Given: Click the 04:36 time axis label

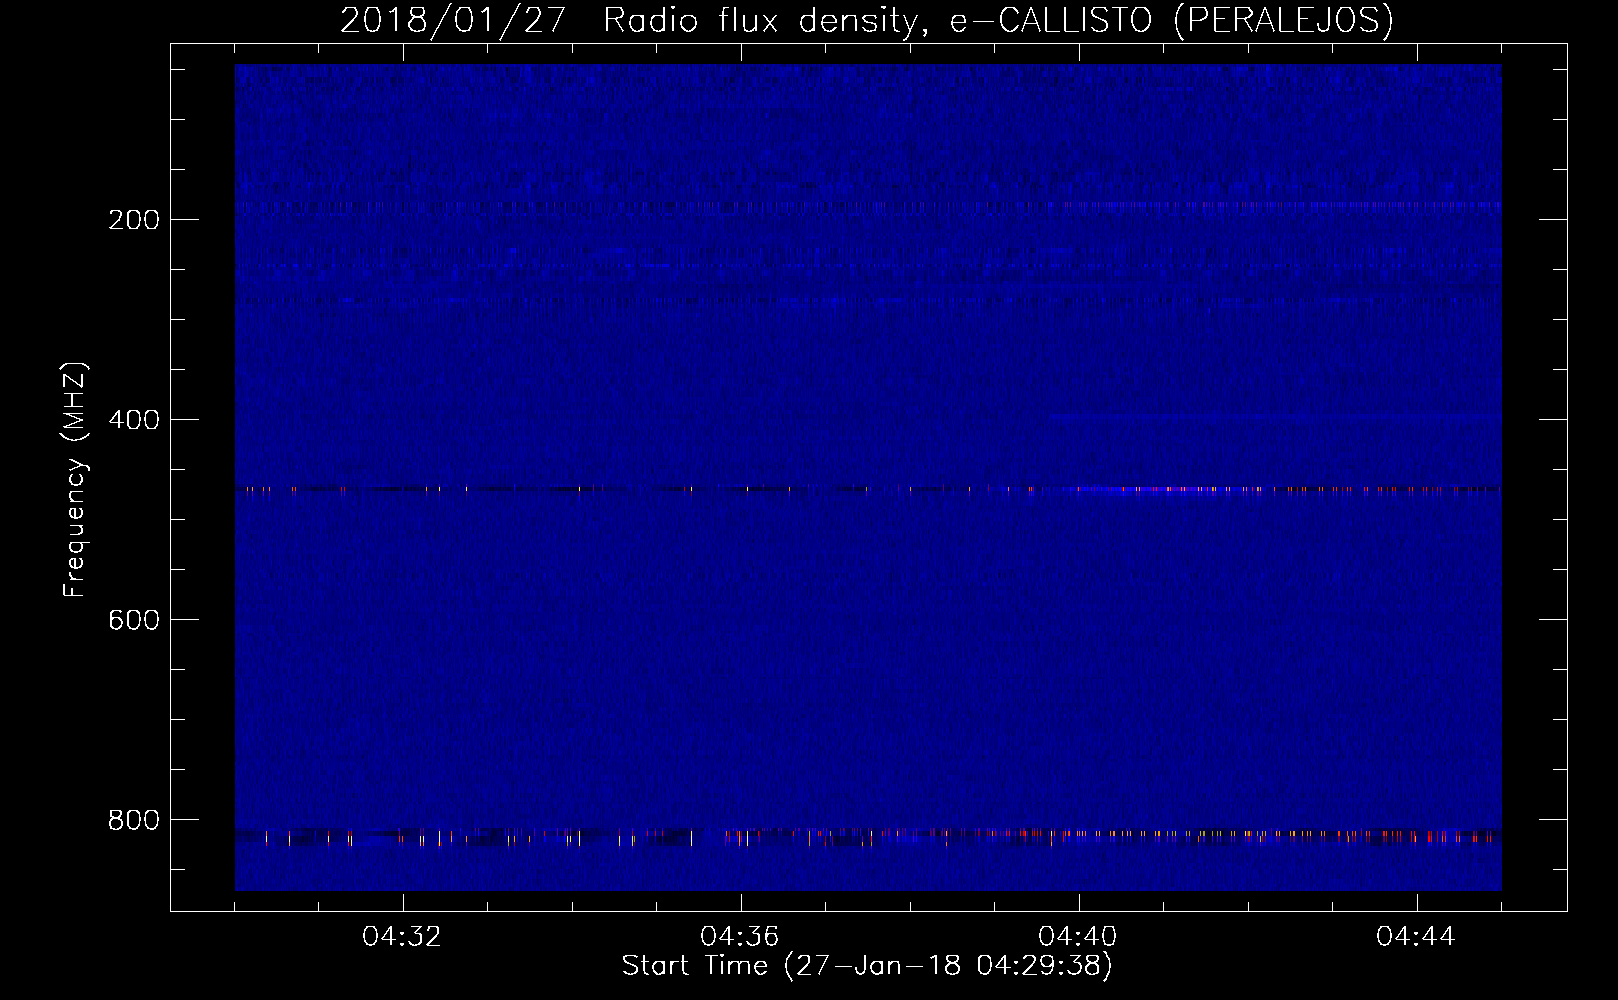Looking at the screenshot, I should point(740,937).
